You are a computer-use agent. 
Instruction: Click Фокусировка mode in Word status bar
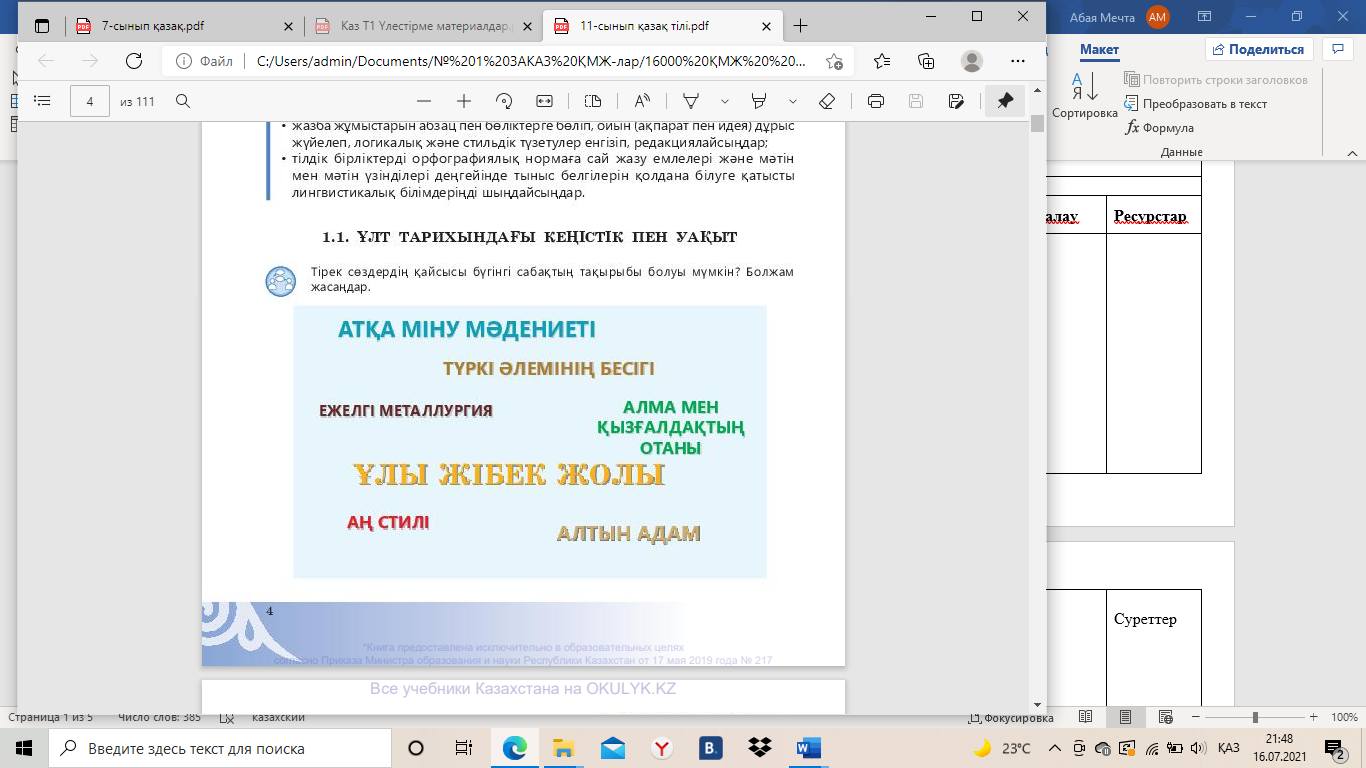pos(1011,718)
